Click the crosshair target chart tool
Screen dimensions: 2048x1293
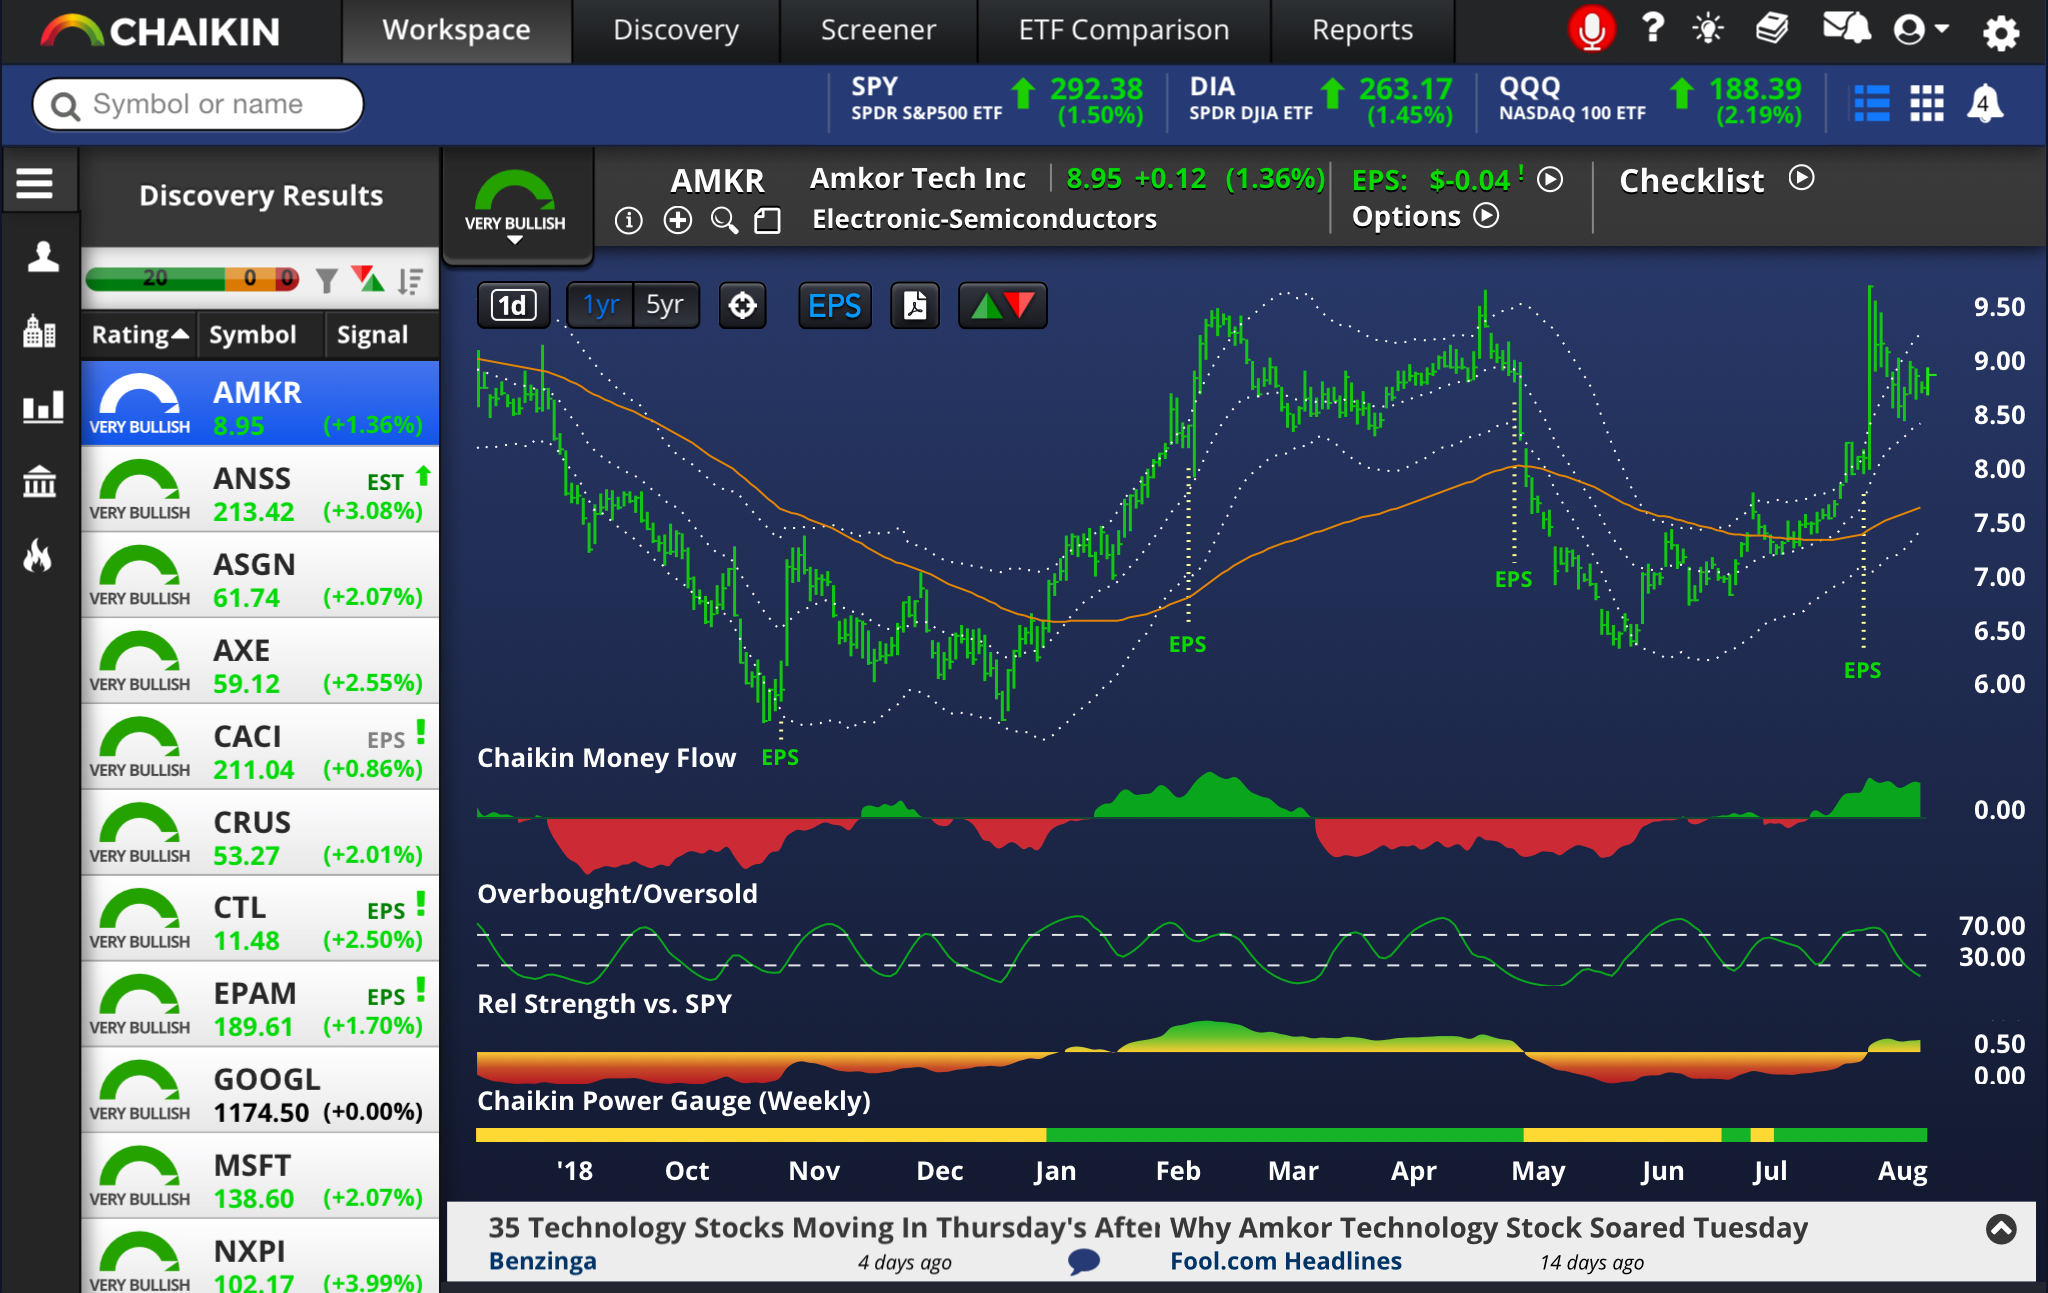point(742,305)
